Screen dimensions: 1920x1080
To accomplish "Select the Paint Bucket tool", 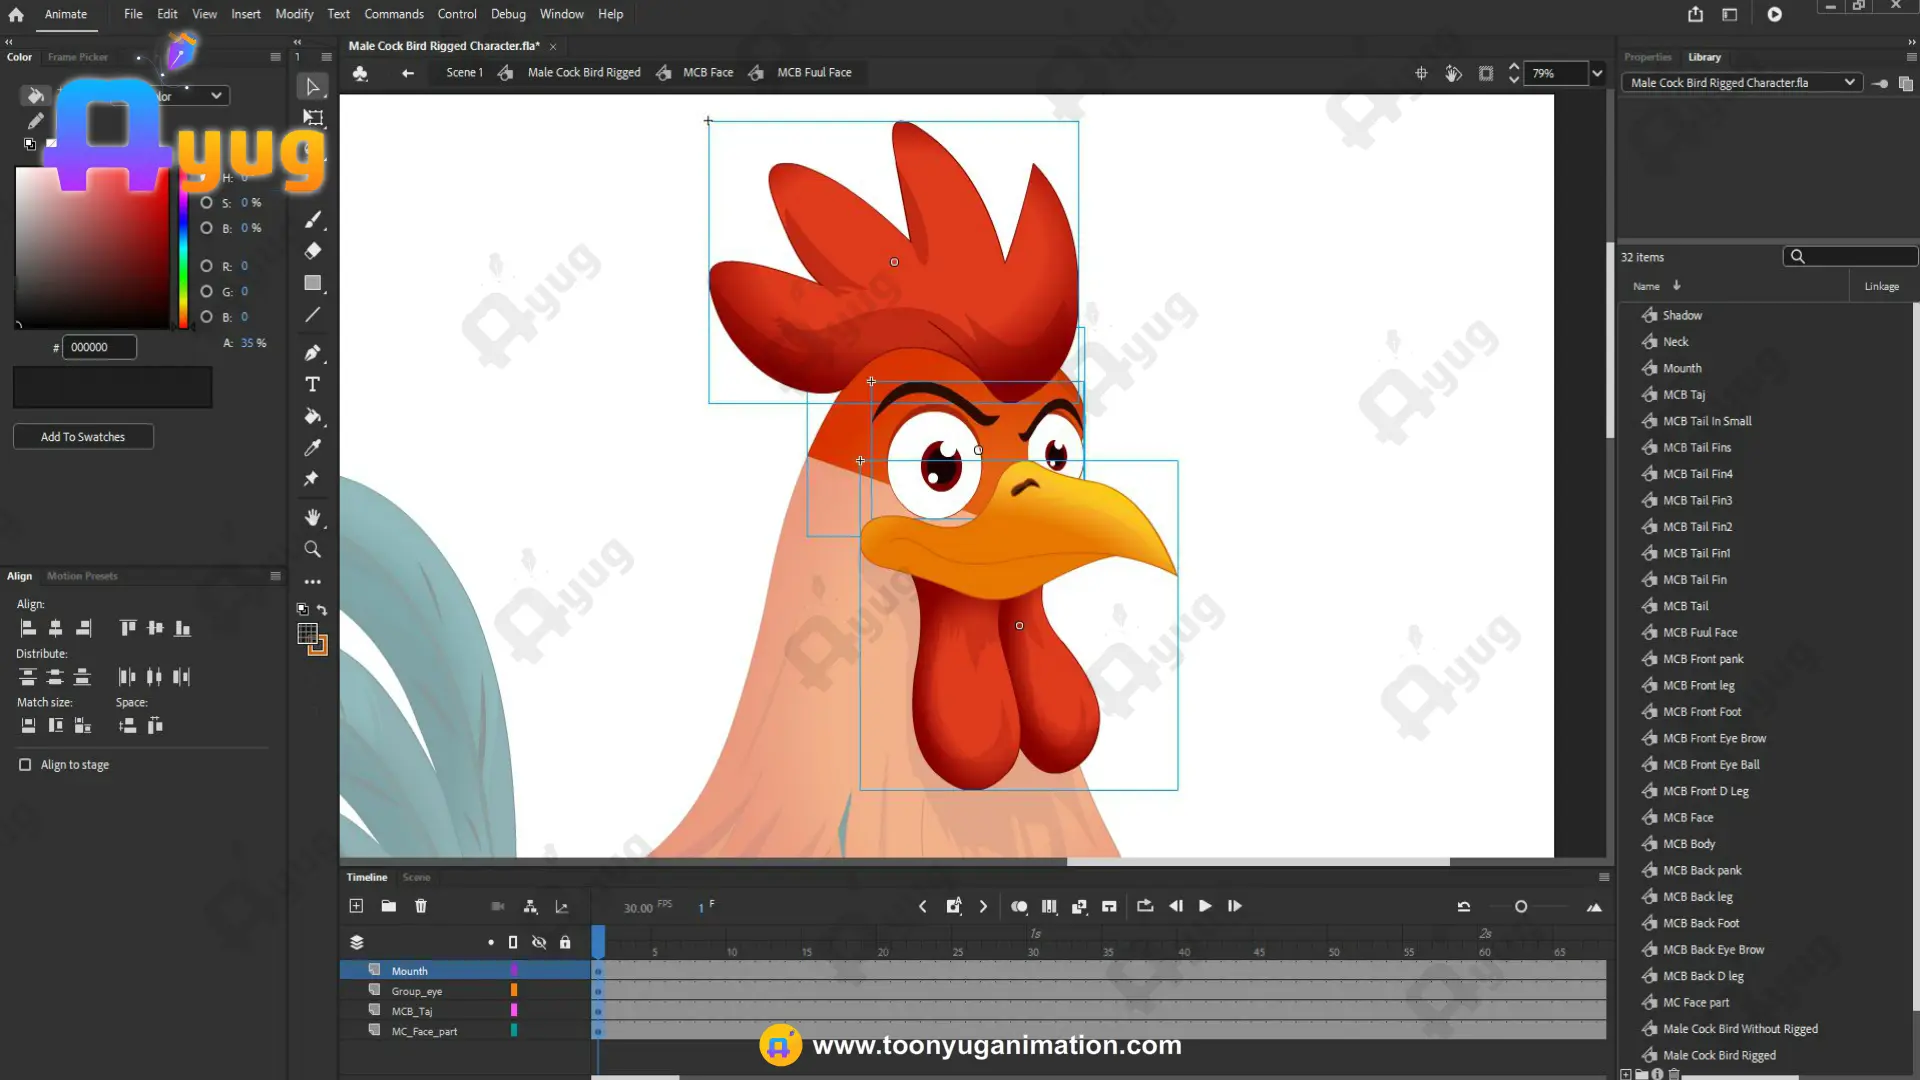I will point(312,416).
